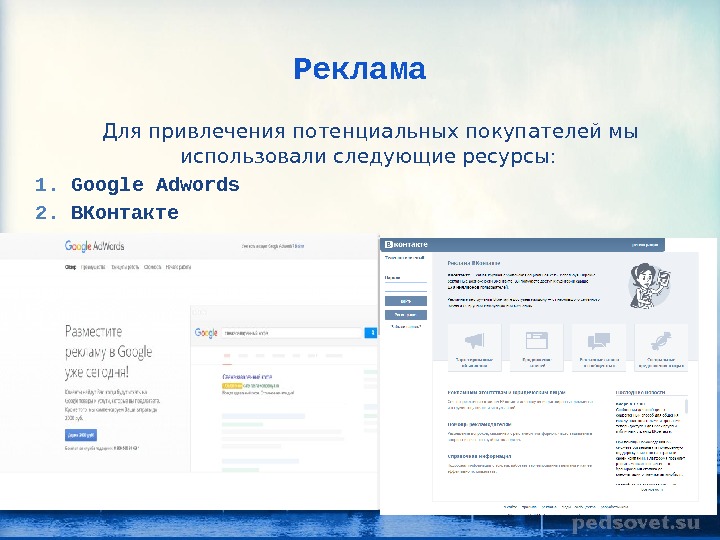Open the 'Преимущества' tab in AdWords

tap(93, 267)
